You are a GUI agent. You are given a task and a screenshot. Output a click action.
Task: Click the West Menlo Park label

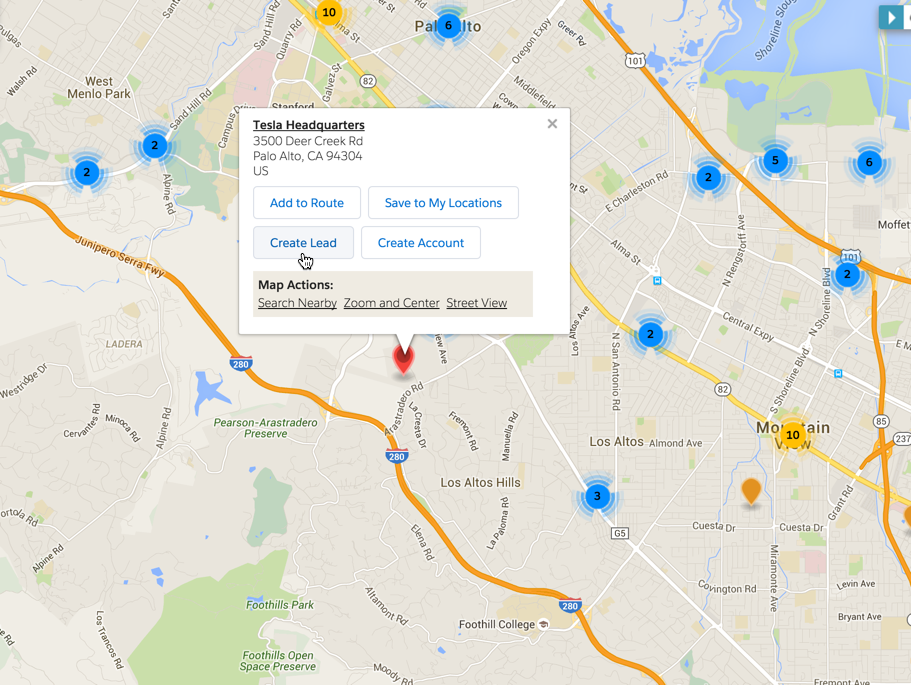[x=99, y=88]
